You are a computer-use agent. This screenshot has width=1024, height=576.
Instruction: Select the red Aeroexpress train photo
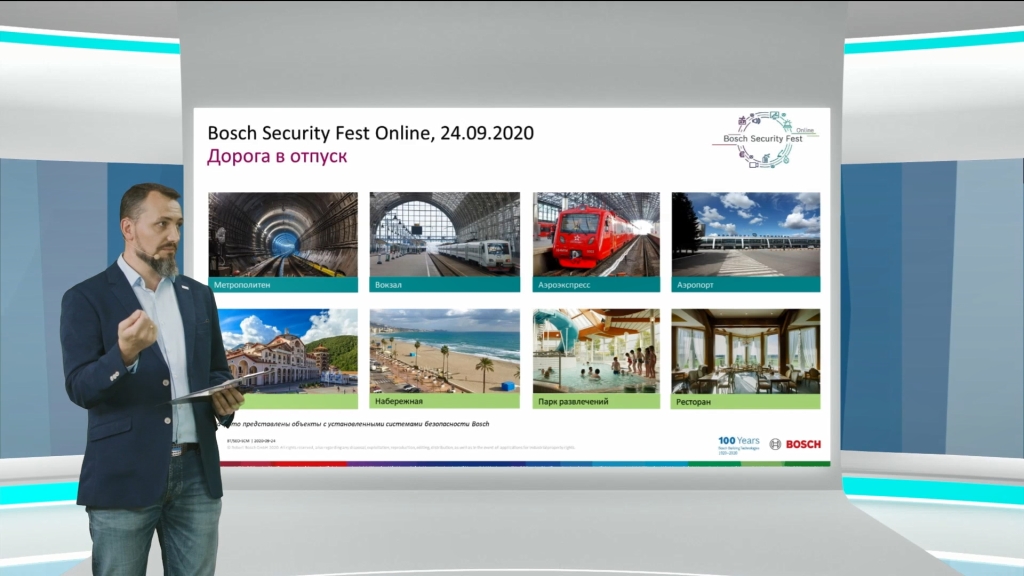(x=596, y=234)
